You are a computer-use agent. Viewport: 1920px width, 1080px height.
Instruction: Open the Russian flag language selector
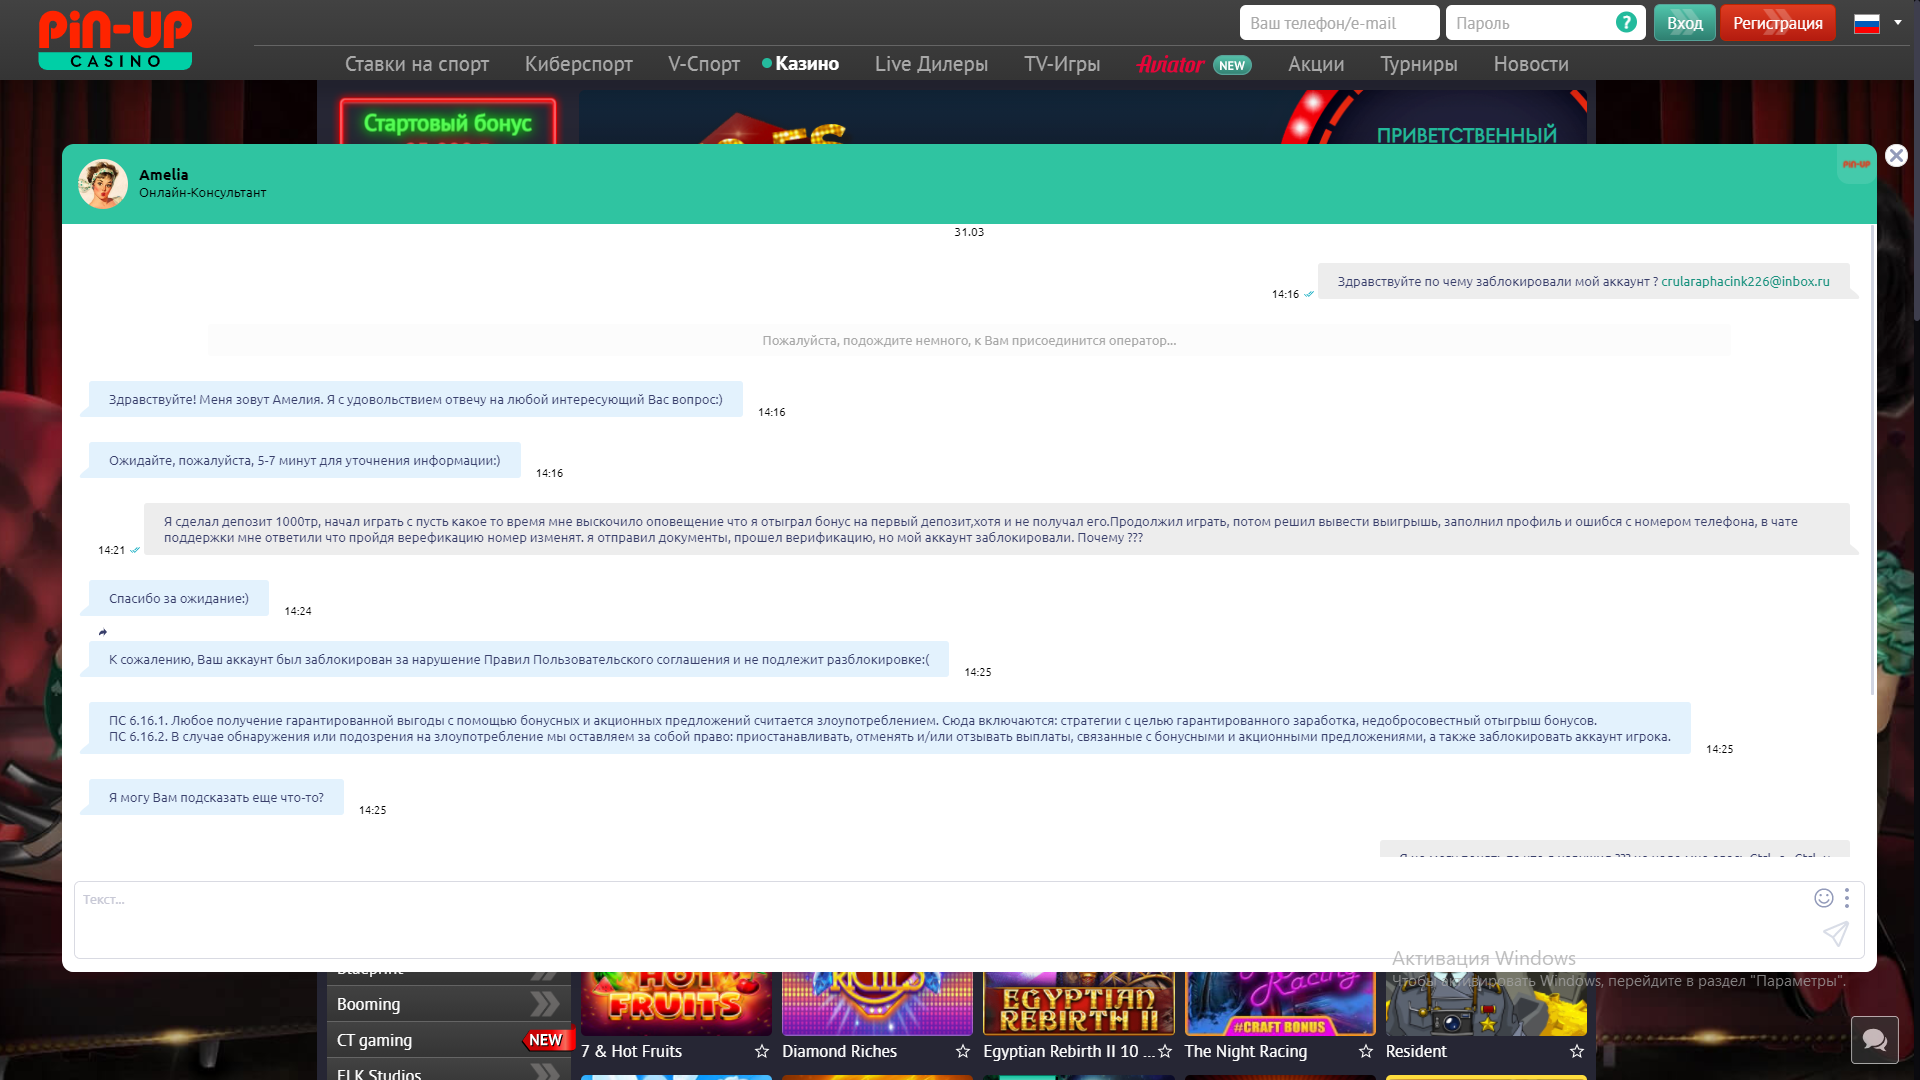pos(1867,23)
